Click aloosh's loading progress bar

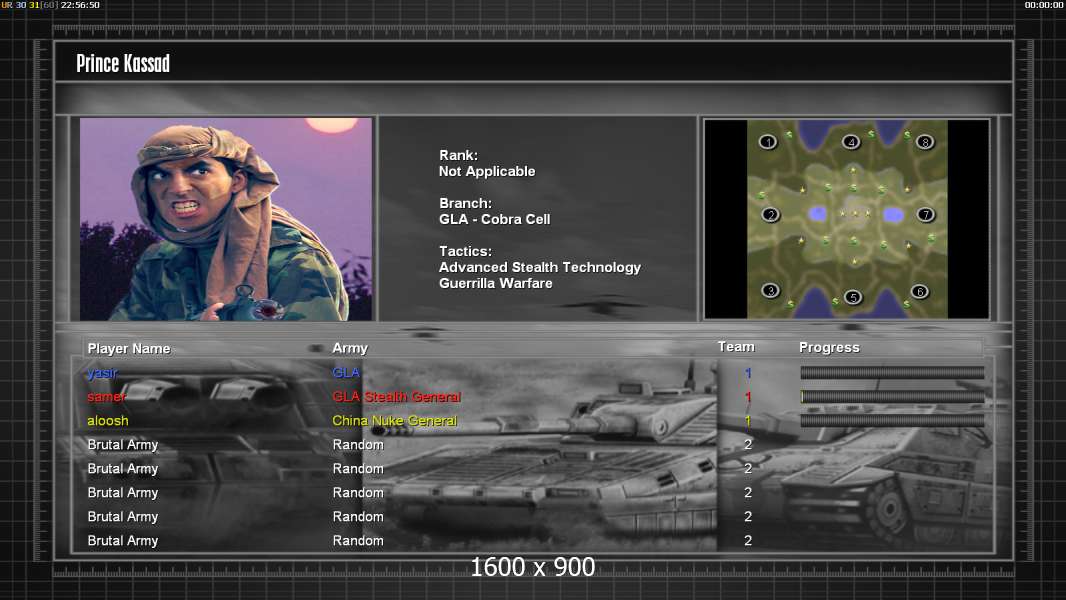(x=892, y=421)
